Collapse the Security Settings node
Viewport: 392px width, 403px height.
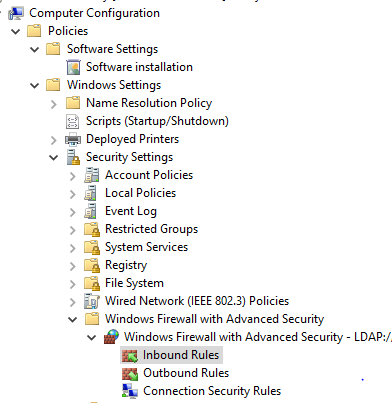[x=54, y=158]
